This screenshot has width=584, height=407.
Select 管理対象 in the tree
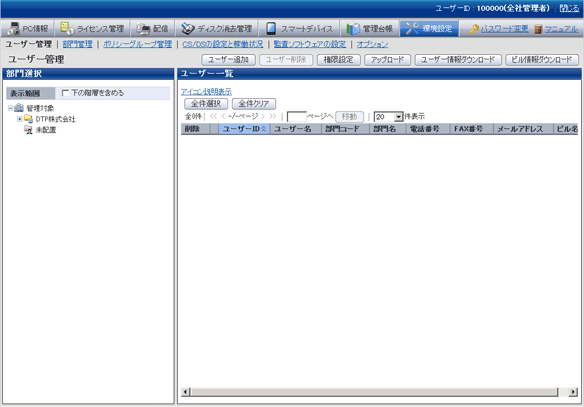coord(40,108)
